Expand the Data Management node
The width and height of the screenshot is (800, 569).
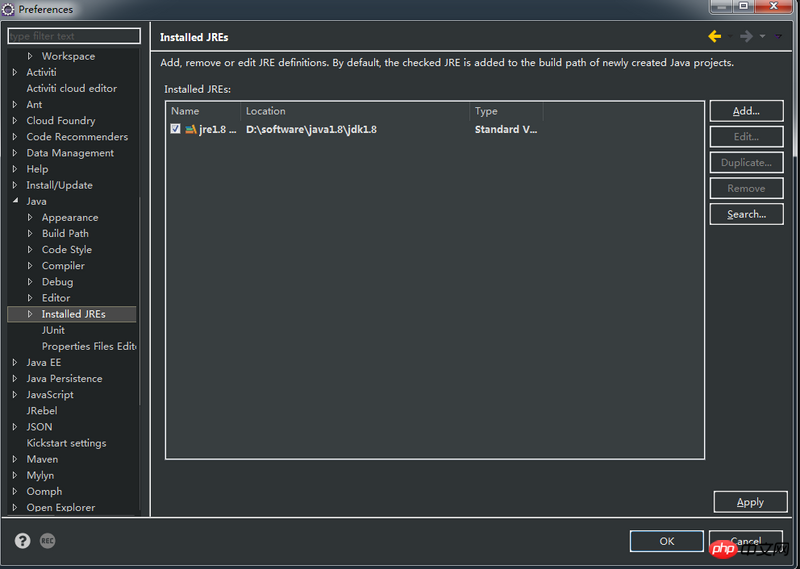15,153
